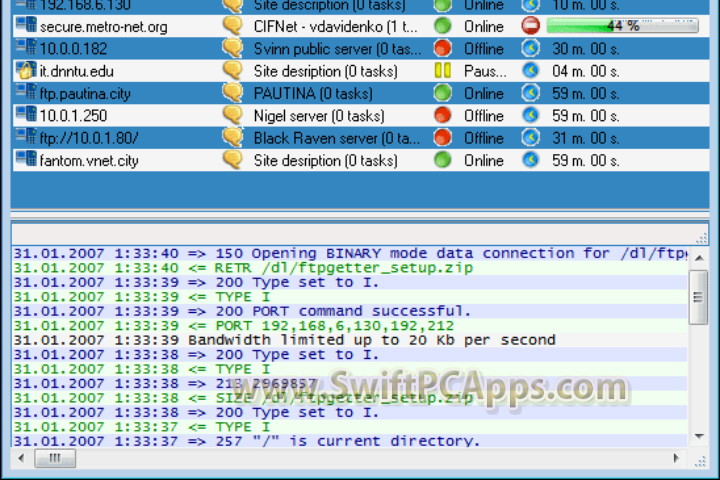Click the CIFNet - vdavidenko description text
This screenshot has width=720, height=480.
click(x=336, y=27)
